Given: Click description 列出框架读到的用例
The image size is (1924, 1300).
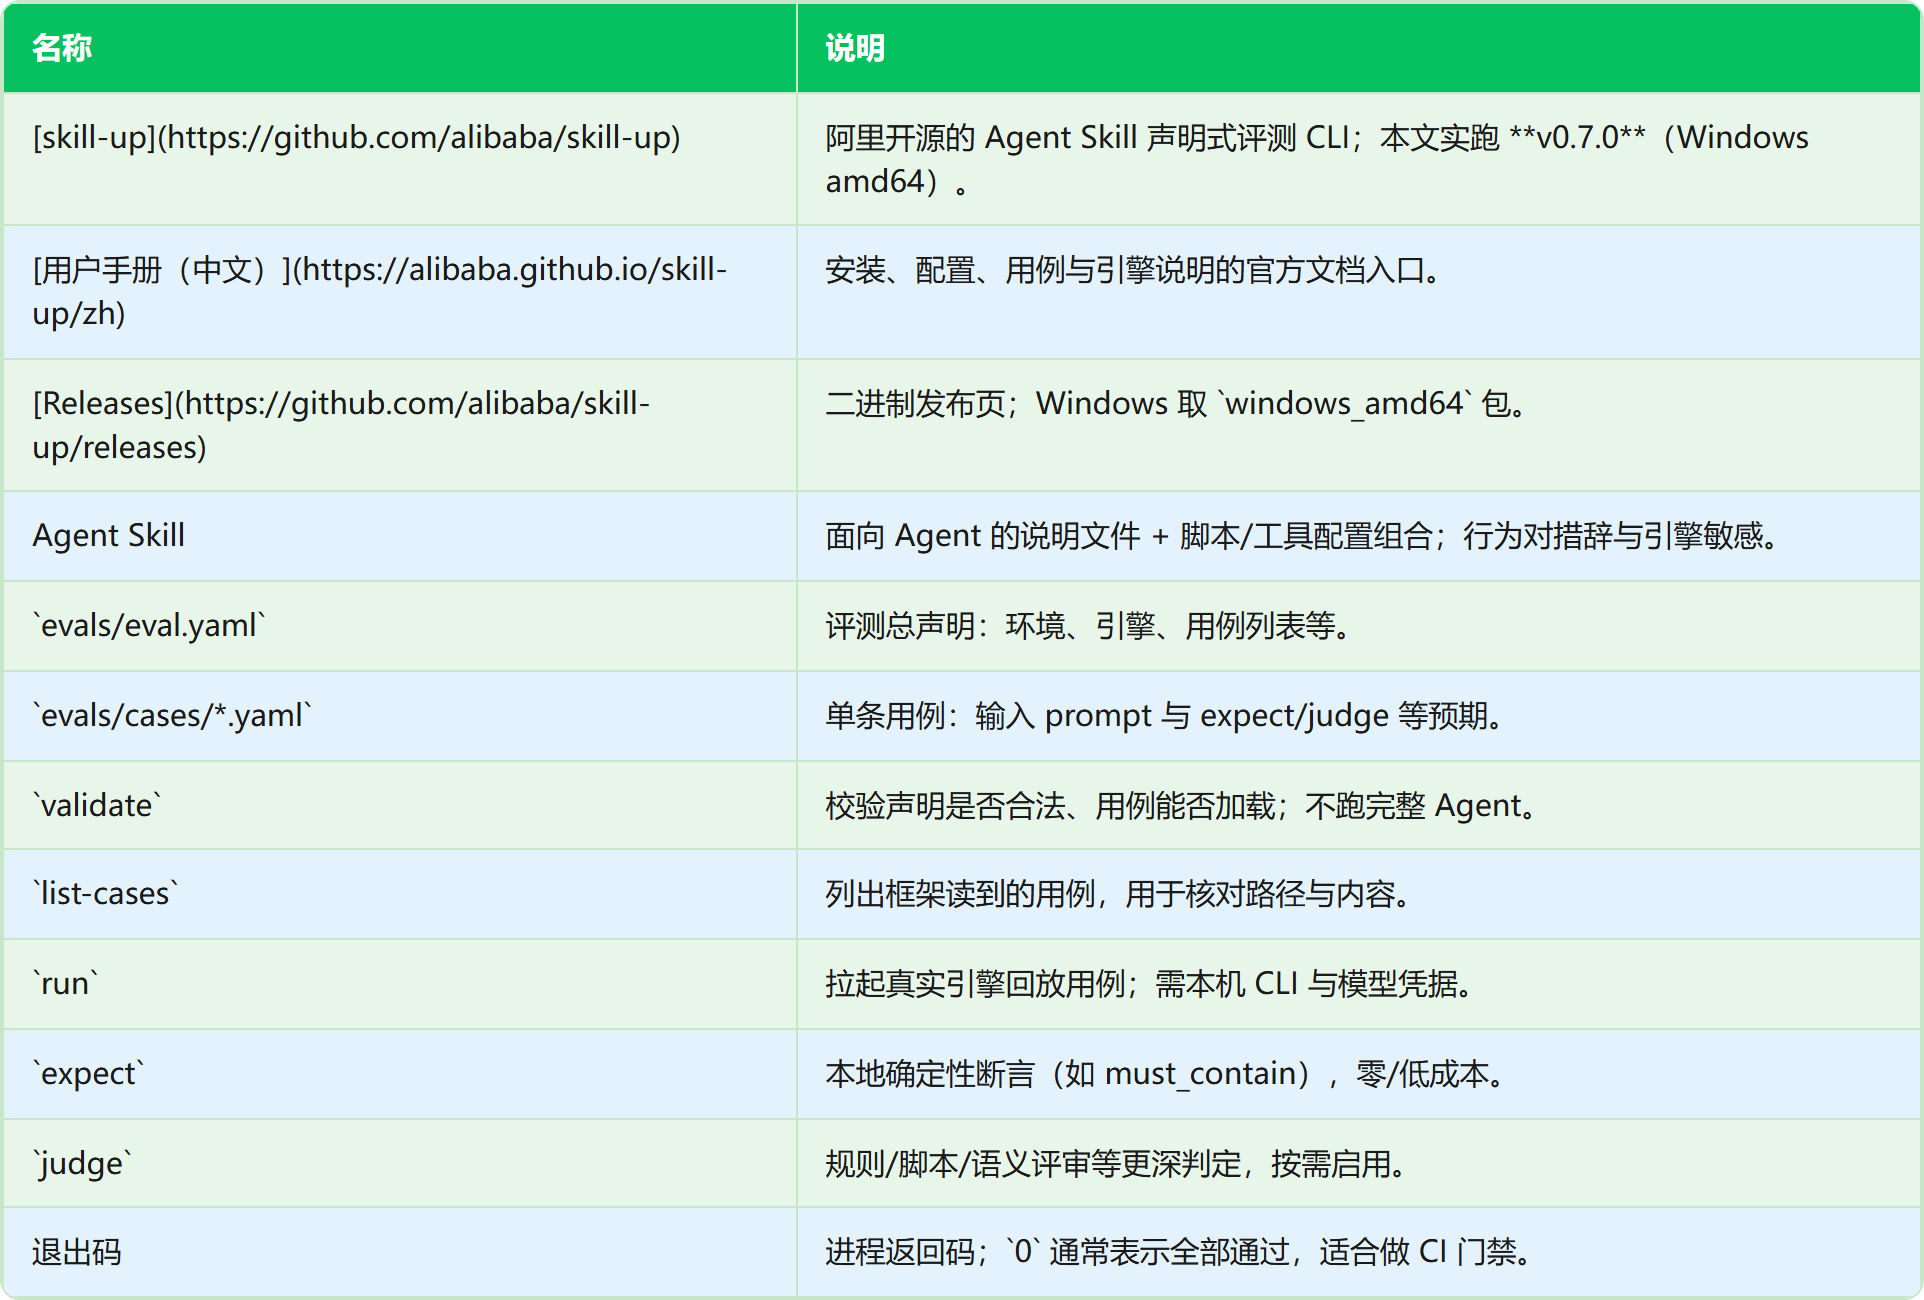Looking at the screenshot, I should pyautogui.click(x=1358, y=894).
